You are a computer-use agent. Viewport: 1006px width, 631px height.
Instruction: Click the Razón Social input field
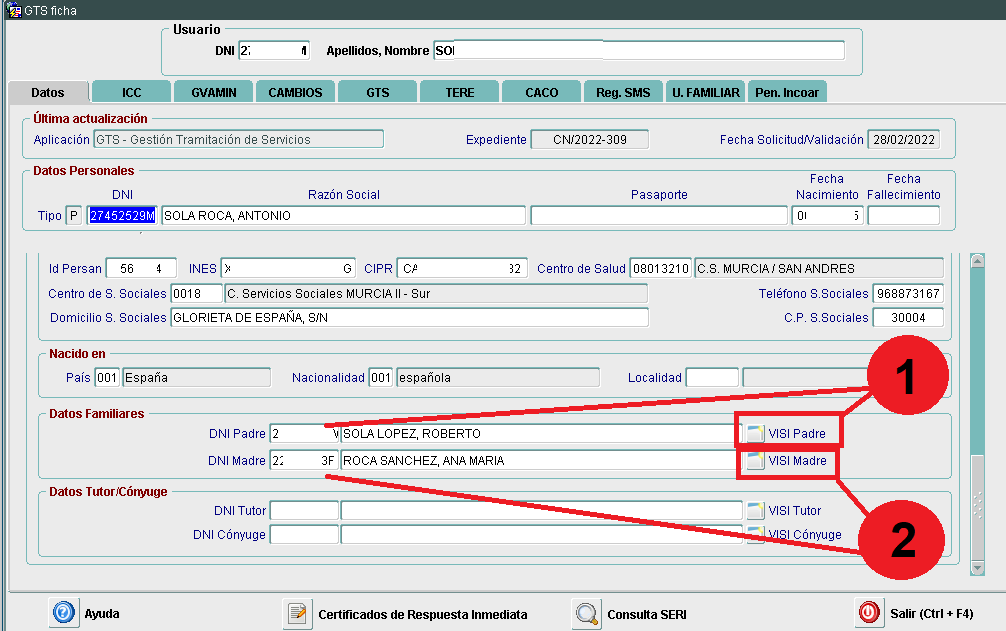coord(343,216)
